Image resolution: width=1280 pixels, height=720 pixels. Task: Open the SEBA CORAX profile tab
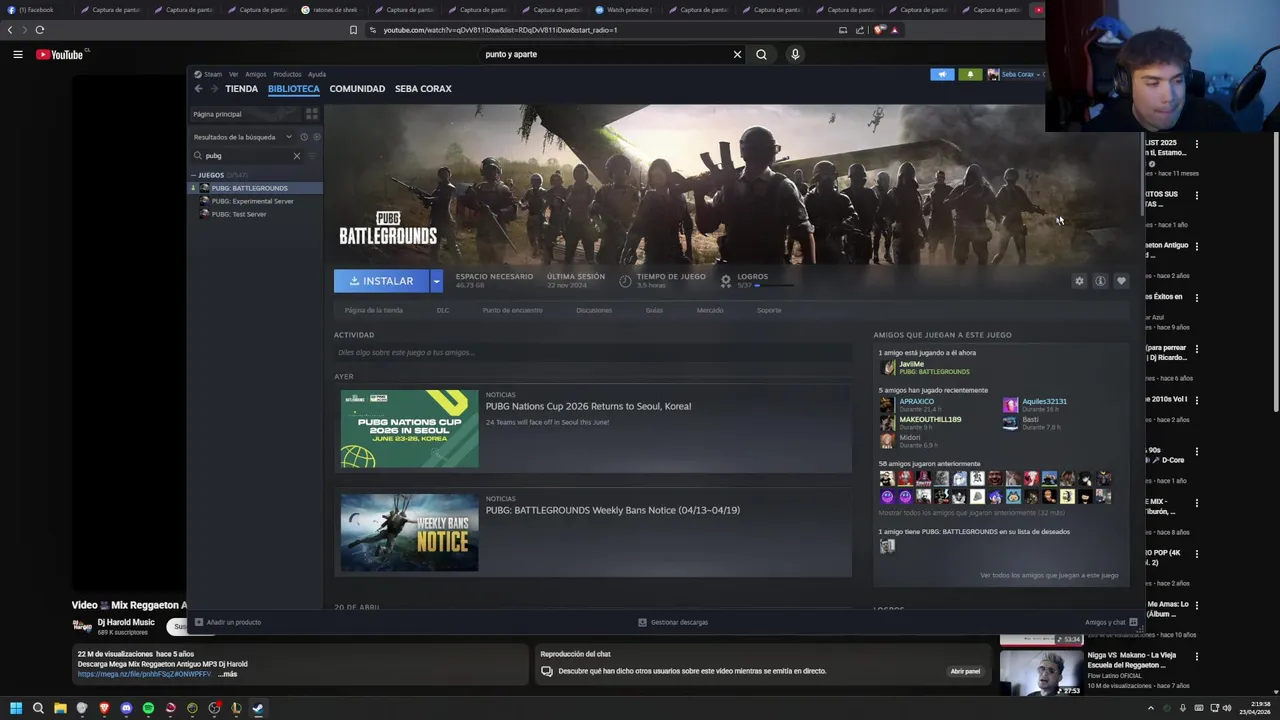point(423,89)
